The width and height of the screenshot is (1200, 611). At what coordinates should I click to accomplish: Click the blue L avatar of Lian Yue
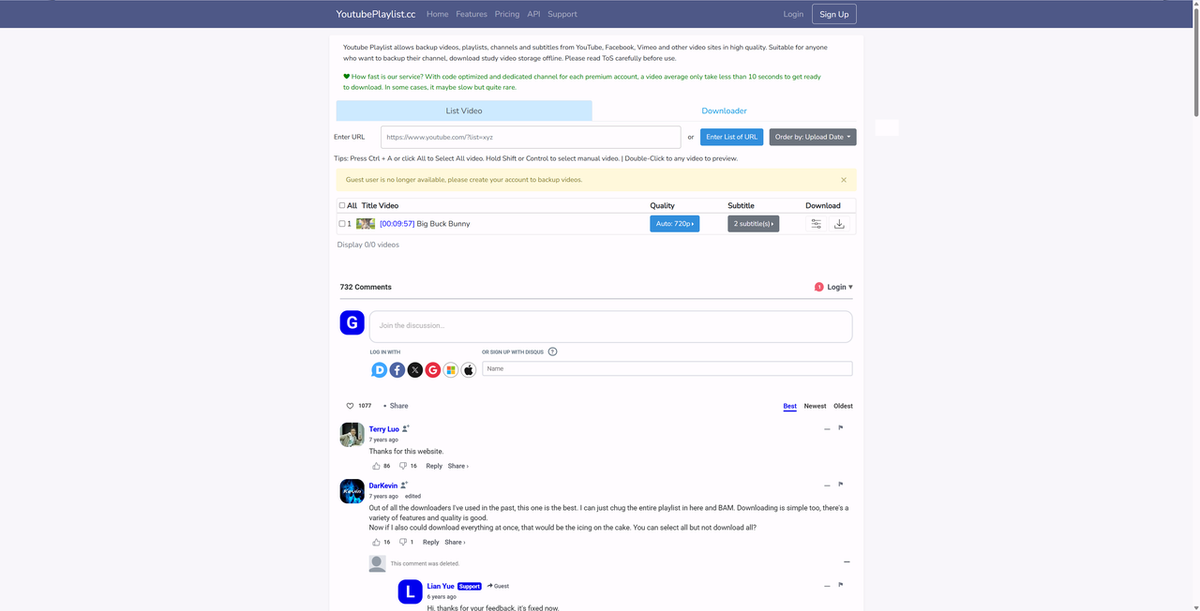410,592
